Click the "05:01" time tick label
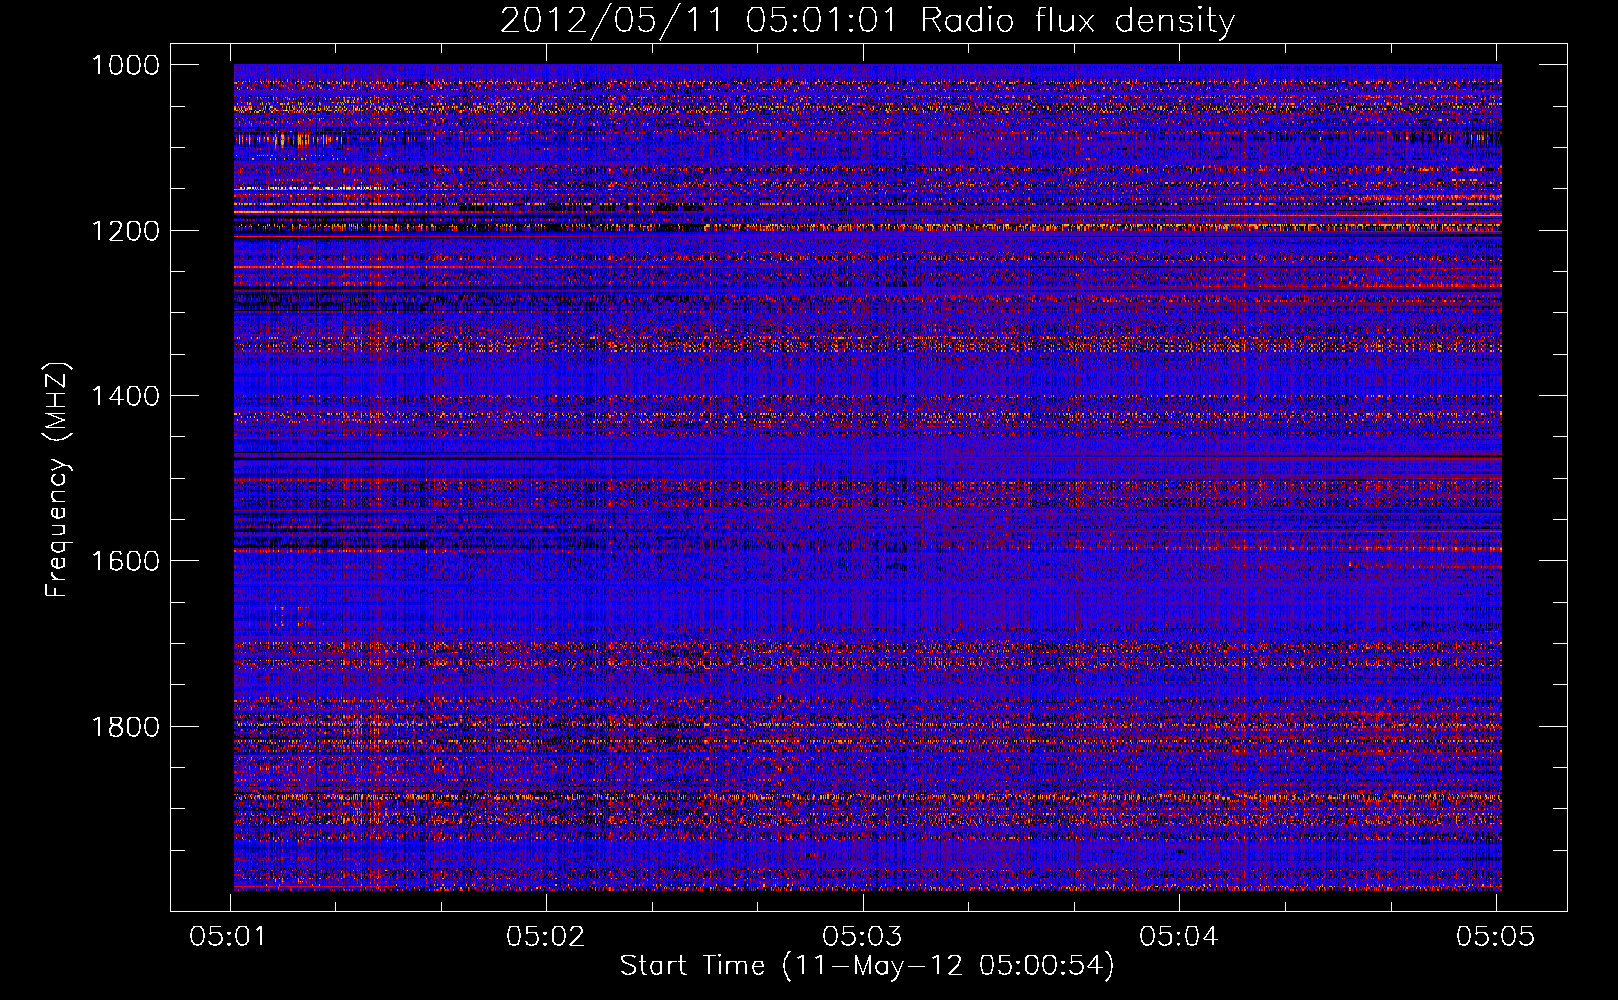This screenshot has height=1000, width=1618. click(230, 936)
